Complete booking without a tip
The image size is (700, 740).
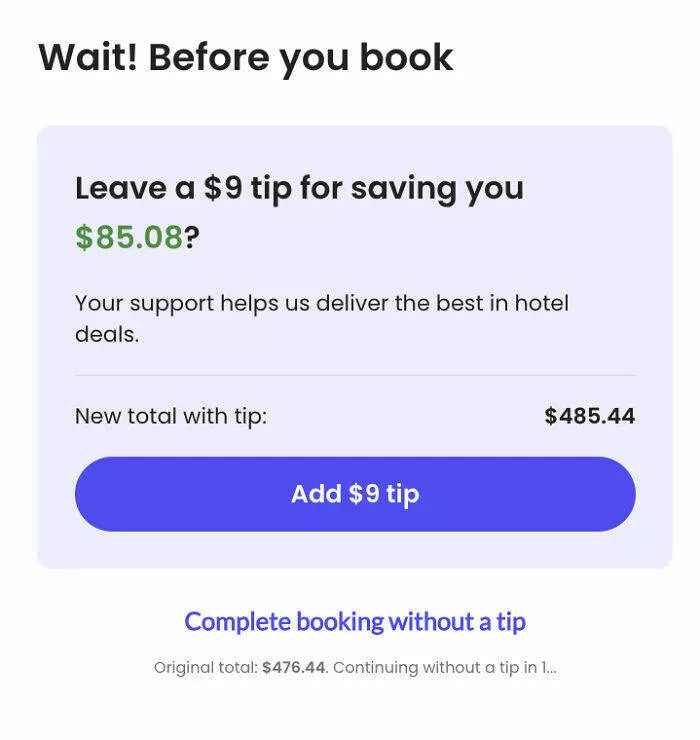(x=355, y=622)
